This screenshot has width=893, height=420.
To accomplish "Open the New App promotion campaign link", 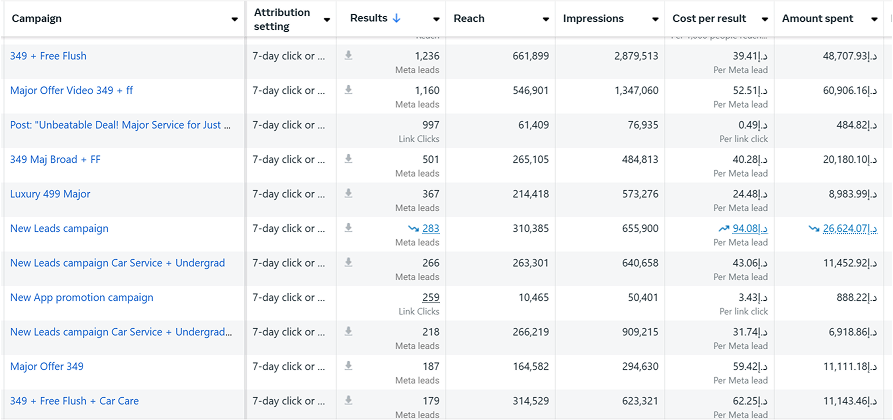I will (82, 297).
